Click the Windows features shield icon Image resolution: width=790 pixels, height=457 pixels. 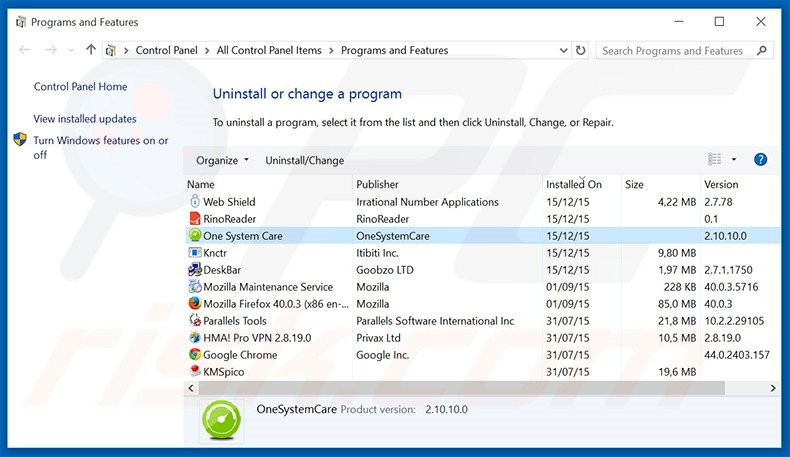20,140
